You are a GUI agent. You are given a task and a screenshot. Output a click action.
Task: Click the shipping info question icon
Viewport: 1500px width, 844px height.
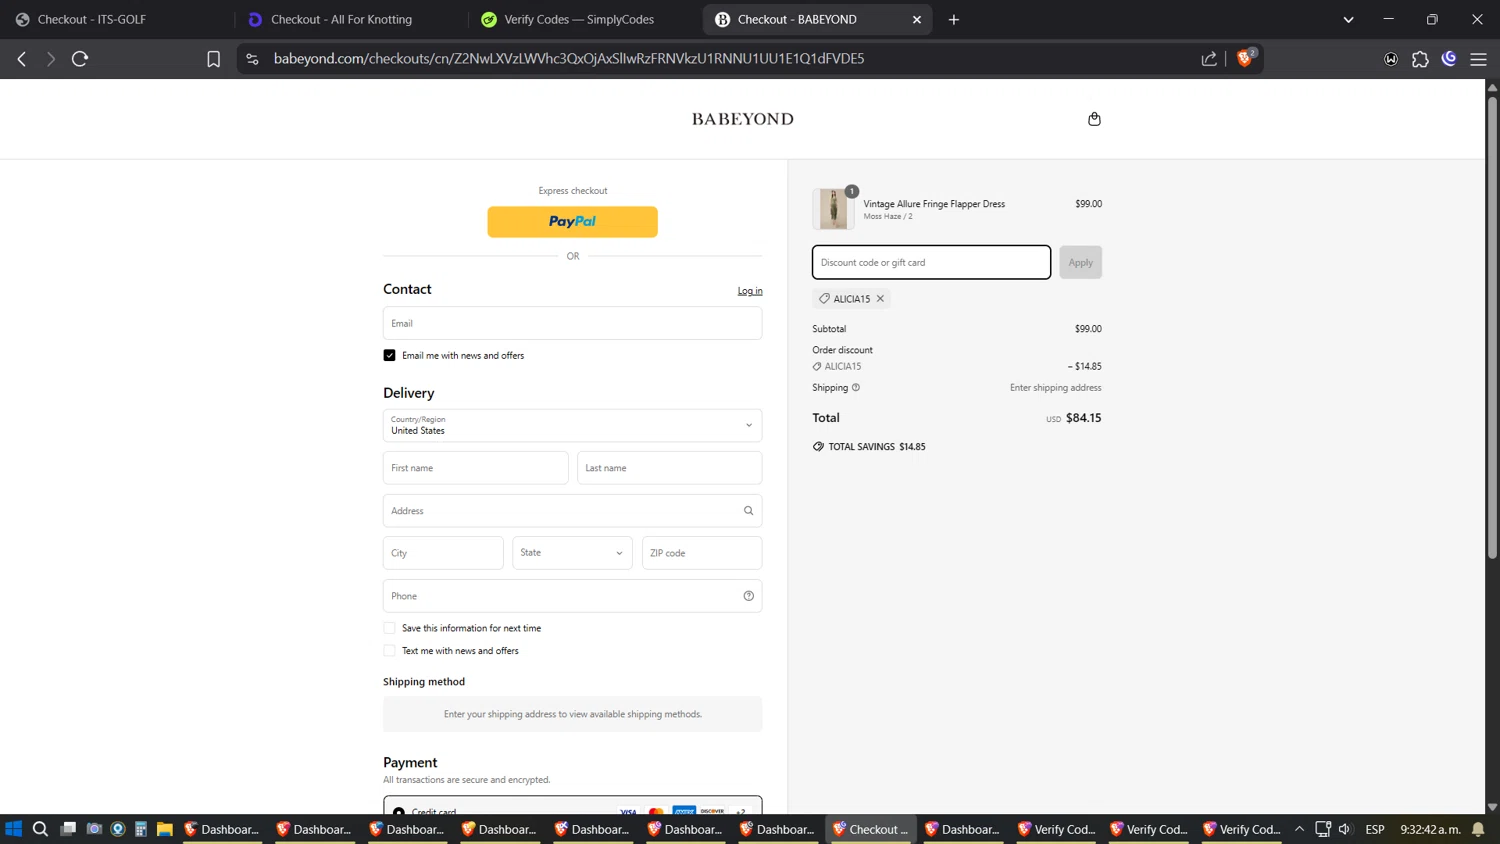pos(856,388)
